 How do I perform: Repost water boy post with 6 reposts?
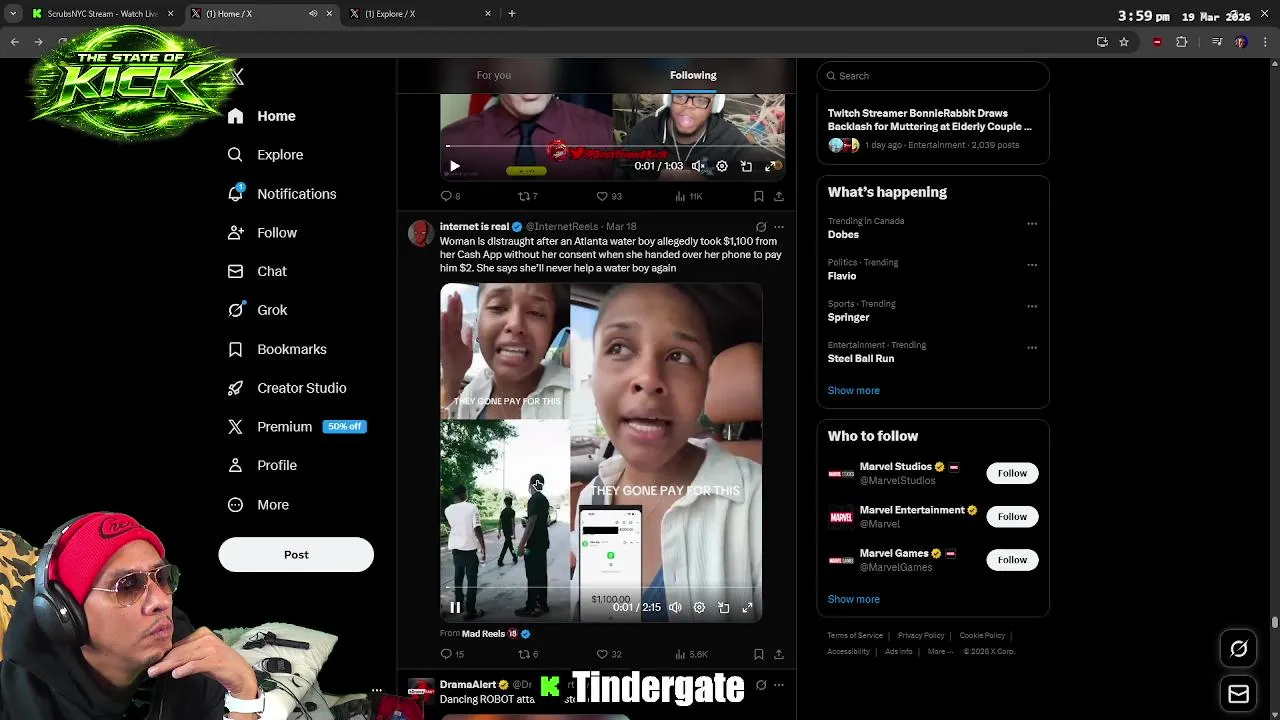[x=527, y=654]
